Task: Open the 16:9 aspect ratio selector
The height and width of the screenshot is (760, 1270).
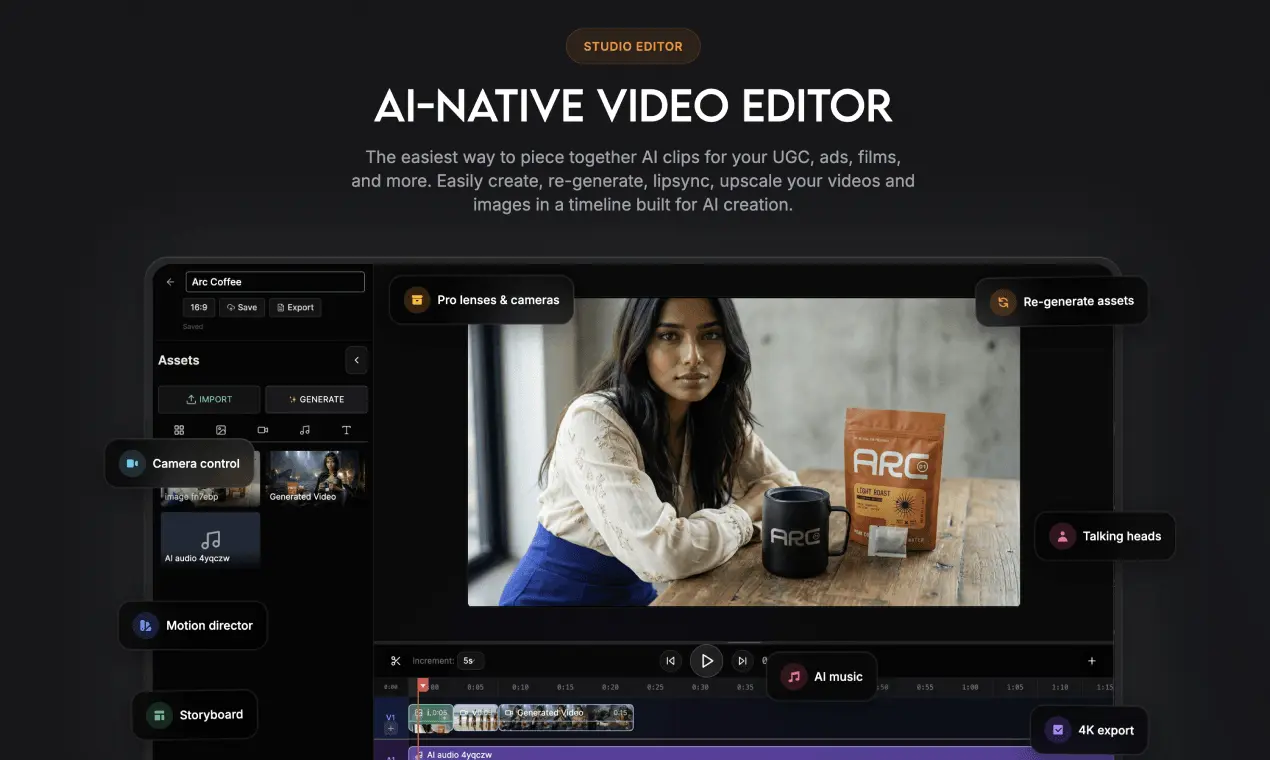Action: point(199,307)
